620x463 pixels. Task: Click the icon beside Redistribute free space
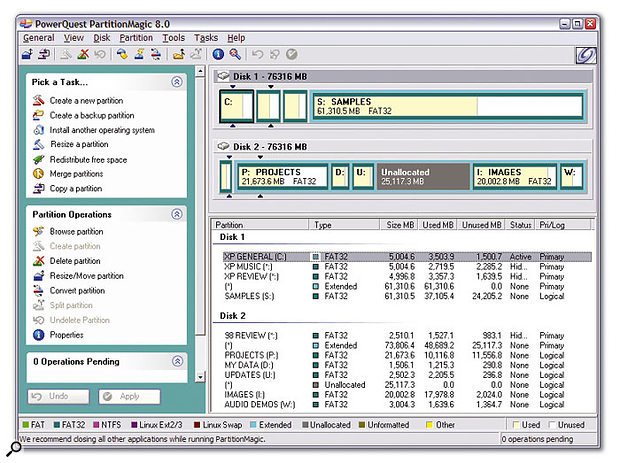click(38, 159)
